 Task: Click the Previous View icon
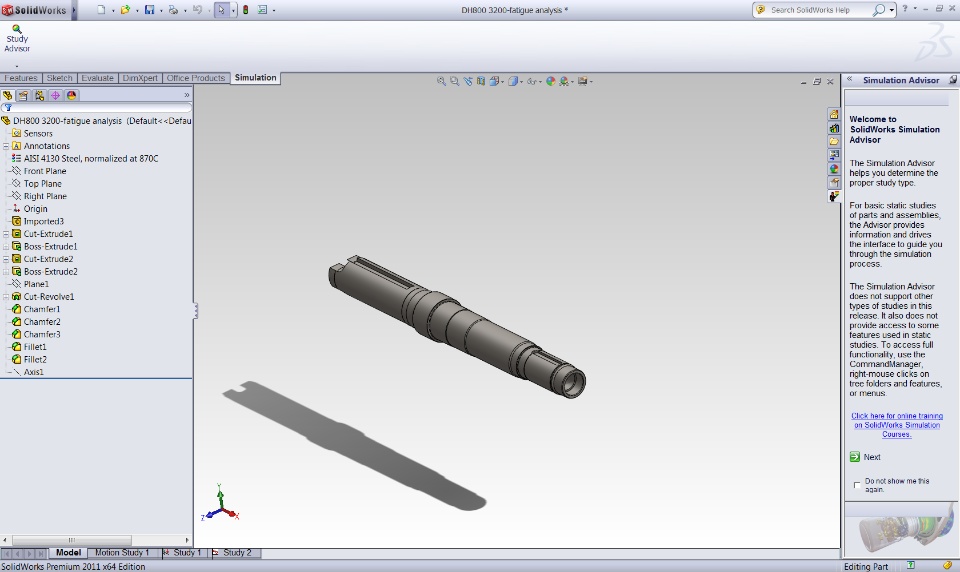click(468, 81)
